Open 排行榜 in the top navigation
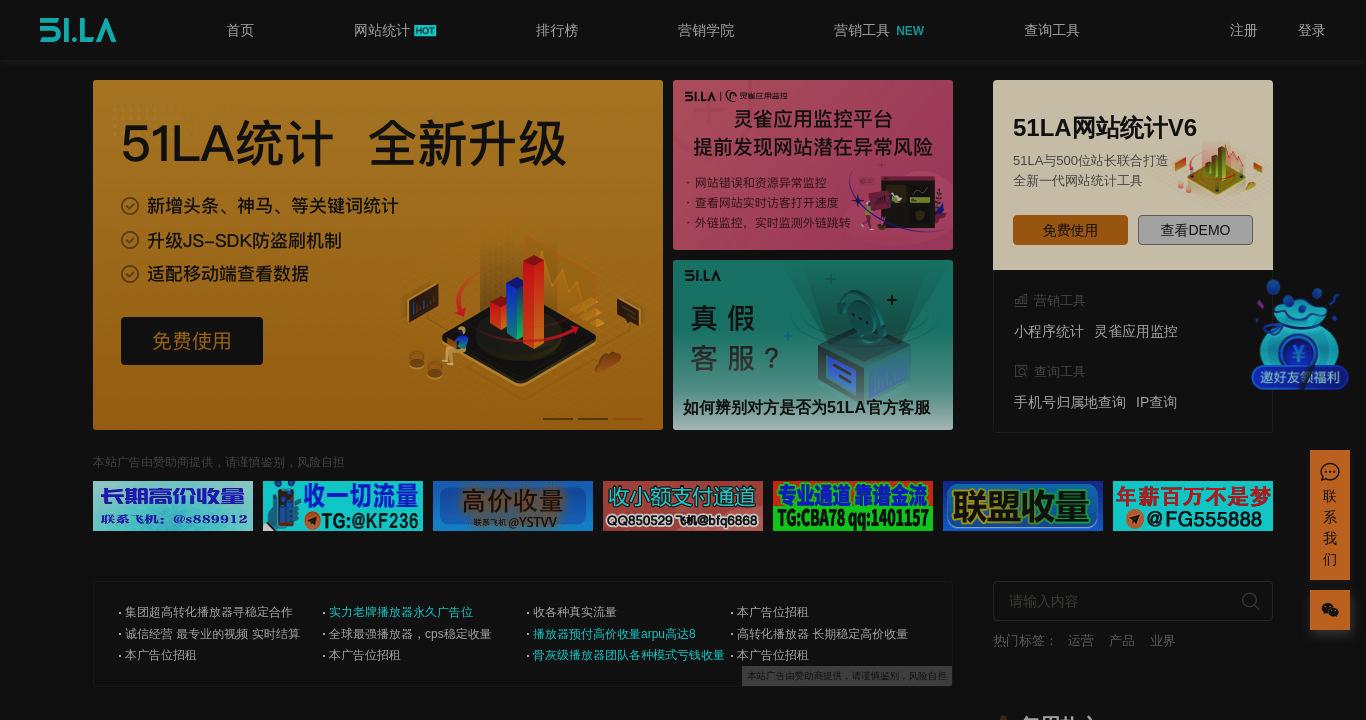1366x720 pixels. pyautogui.click(x=557, y=30)
